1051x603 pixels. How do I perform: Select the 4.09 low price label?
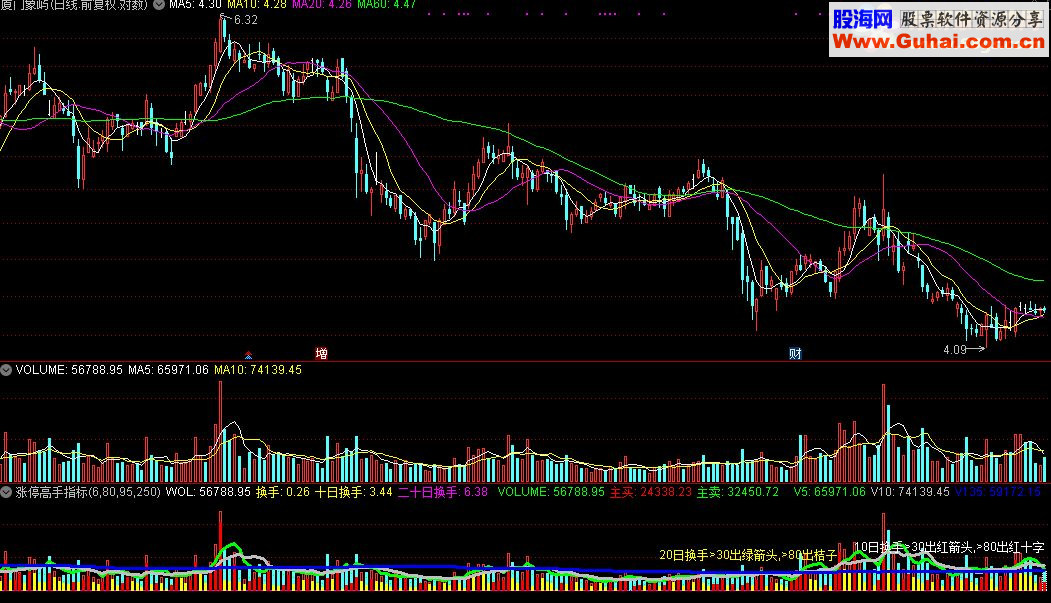(954, 350)
